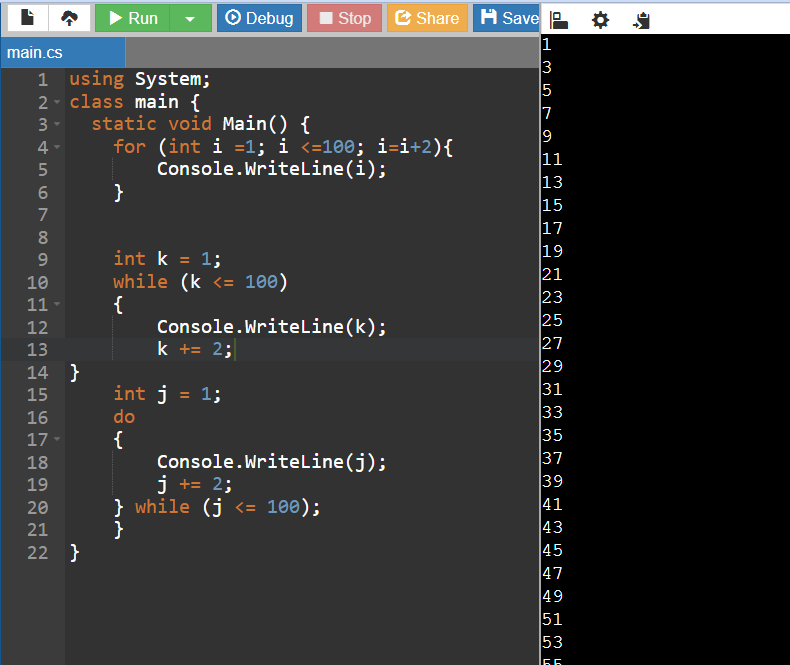Click line number 13 in the gutter
Viewport: 790px width, 665px height.
[x=38, y=350]
